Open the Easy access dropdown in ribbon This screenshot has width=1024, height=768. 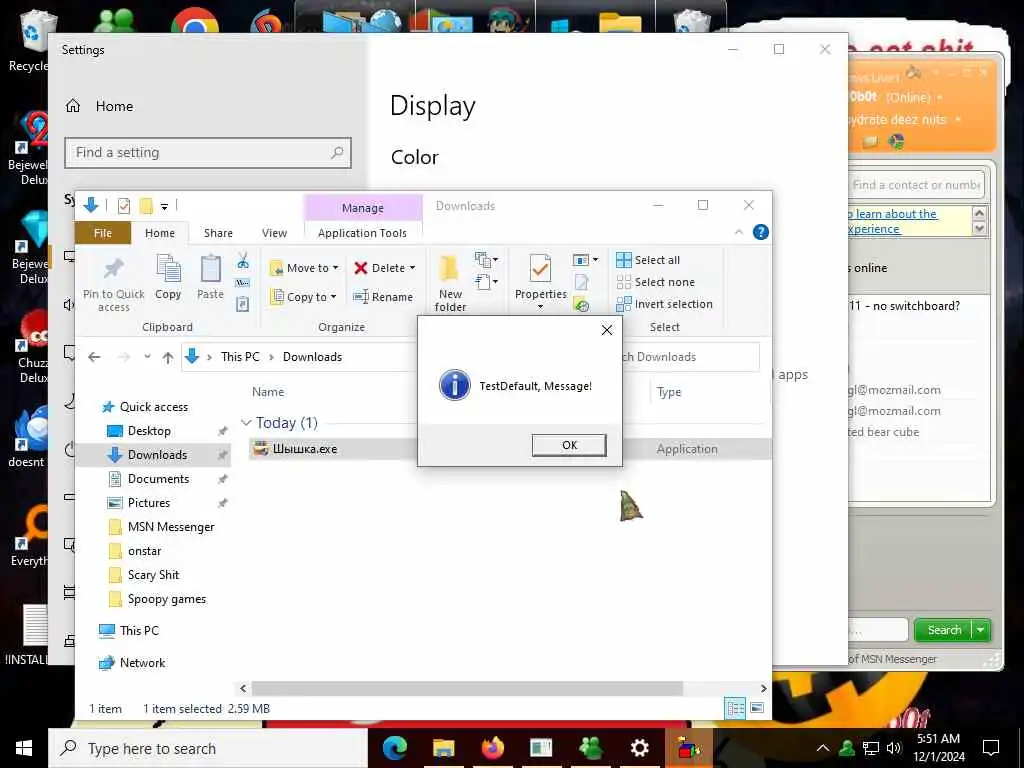487,281
